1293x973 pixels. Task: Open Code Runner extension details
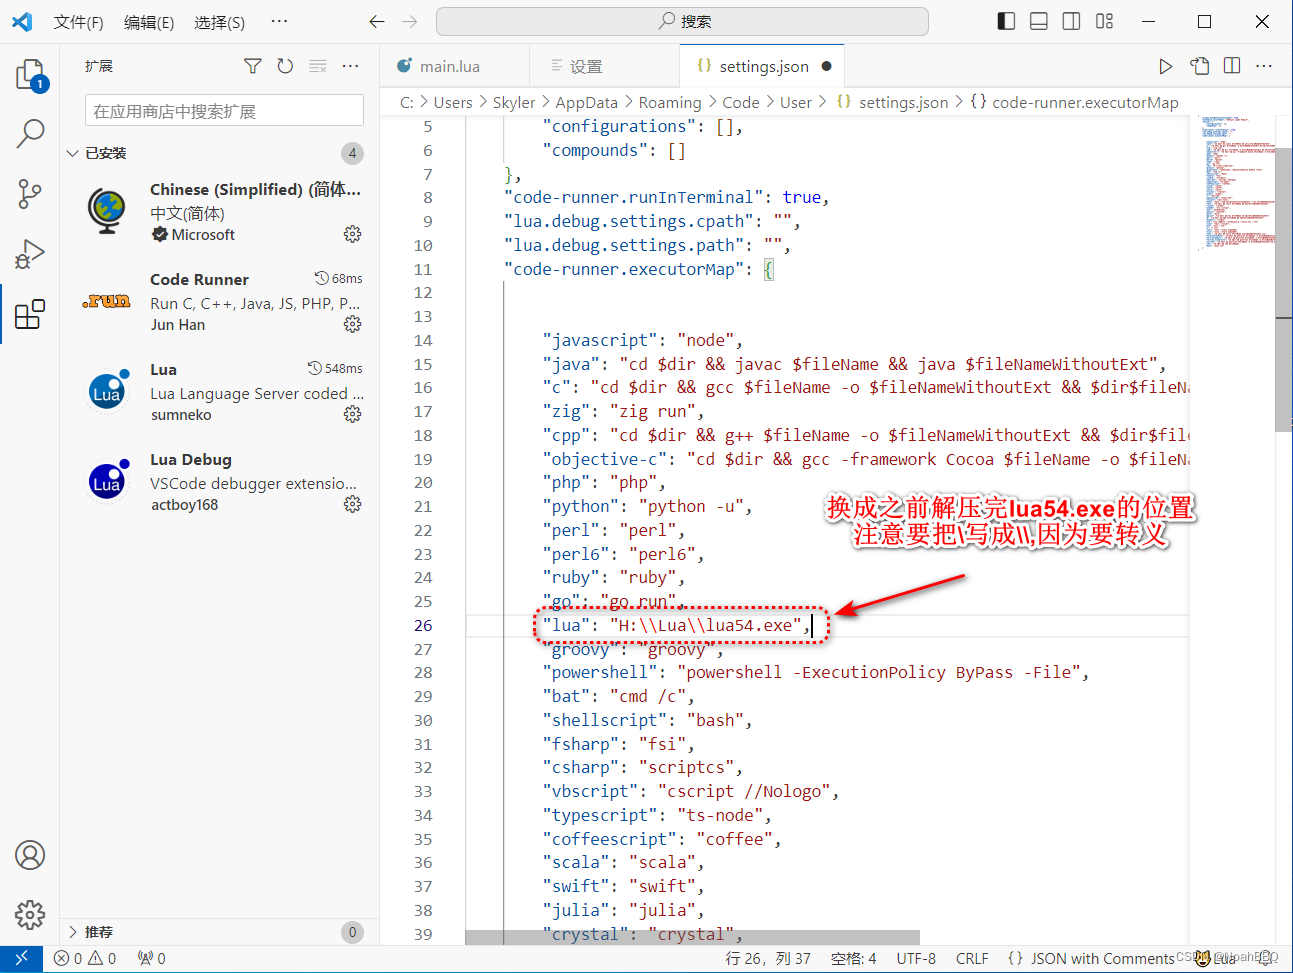point(220,302)
